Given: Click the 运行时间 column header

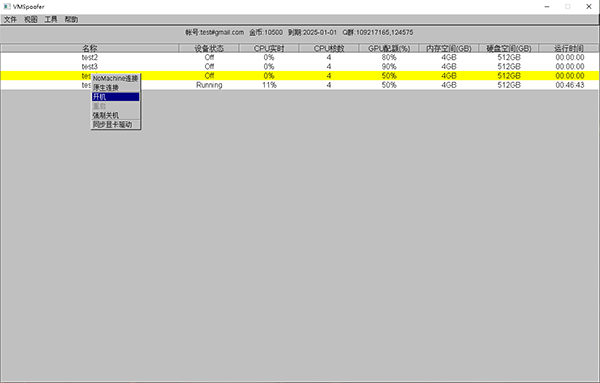Looking at the screenshot, I should (569, 48).
